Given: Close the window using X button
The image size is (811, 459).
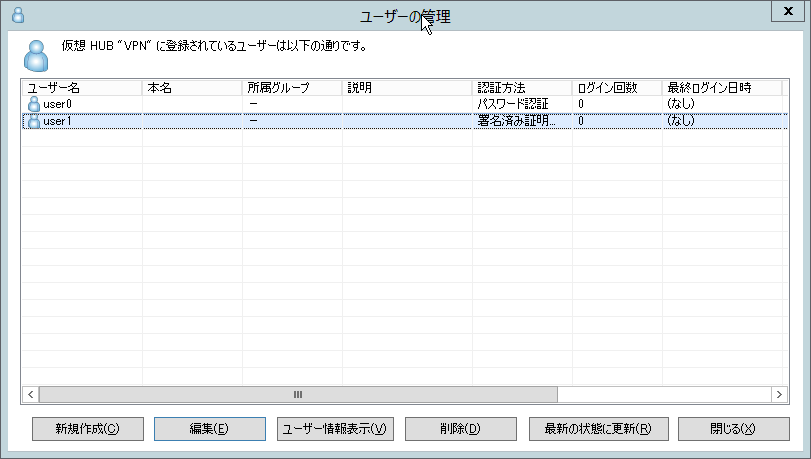Looking at the screenshot, I should pyautogui.click(x=788, y=11).
